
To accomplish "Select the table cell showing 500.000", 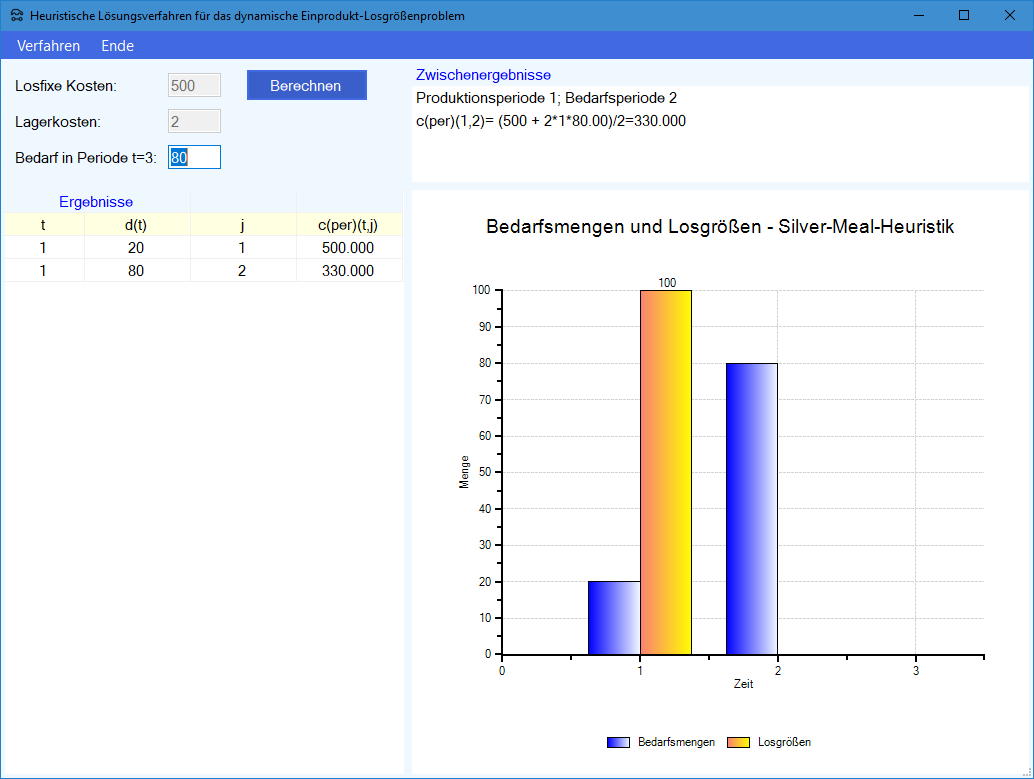I will pyautogui.click(x=349, y=248).
